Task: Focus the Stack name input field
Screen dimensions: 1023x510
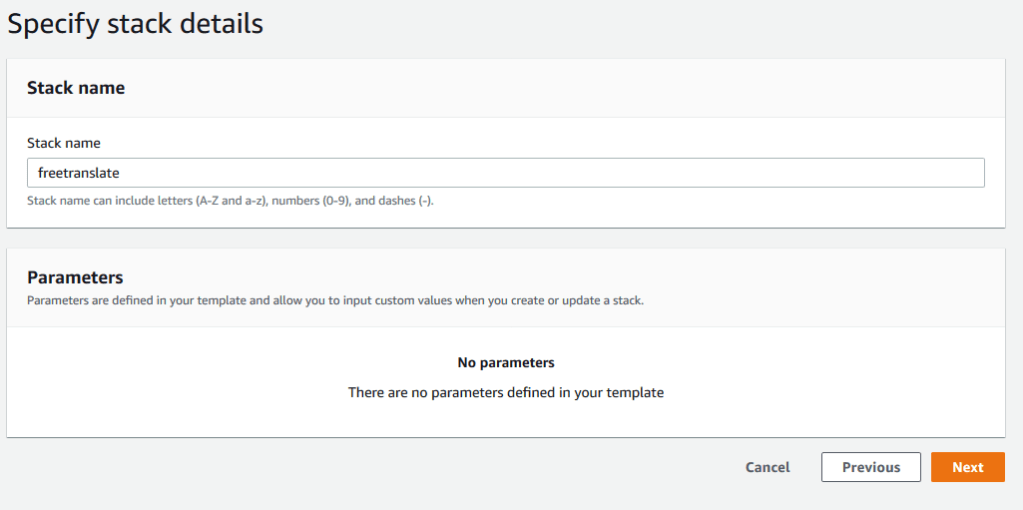Action: (505, 173)
